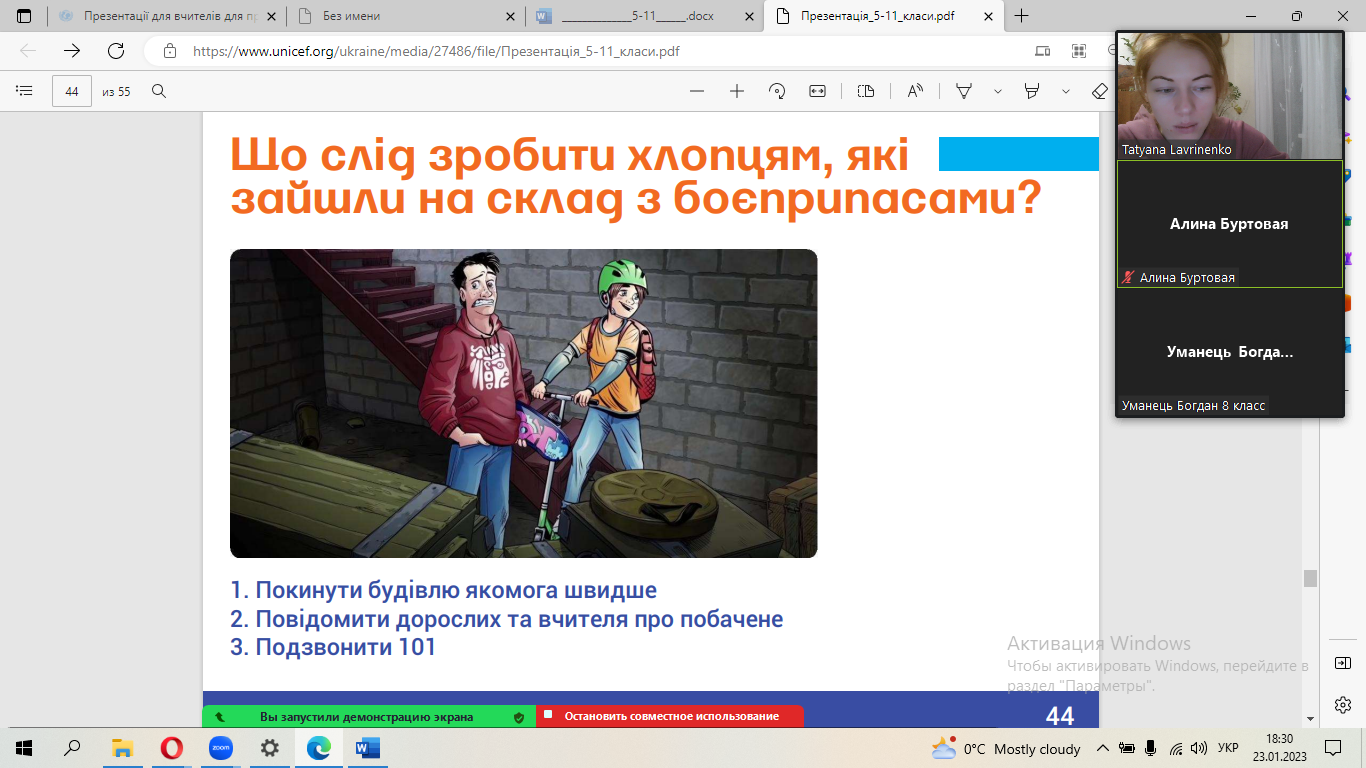Screen dimensions: 1366x768
Task: Open Word from the taskbar
Action: pyautogui.click(x=367, y=748)
